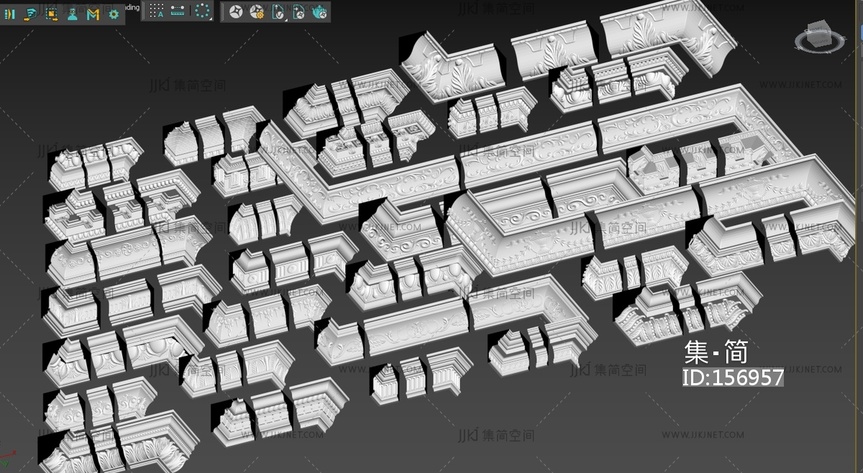Open the Material Editor sphere icon
Image resolution: width=863 pixels, height=473 pixels.
point(236,12)
